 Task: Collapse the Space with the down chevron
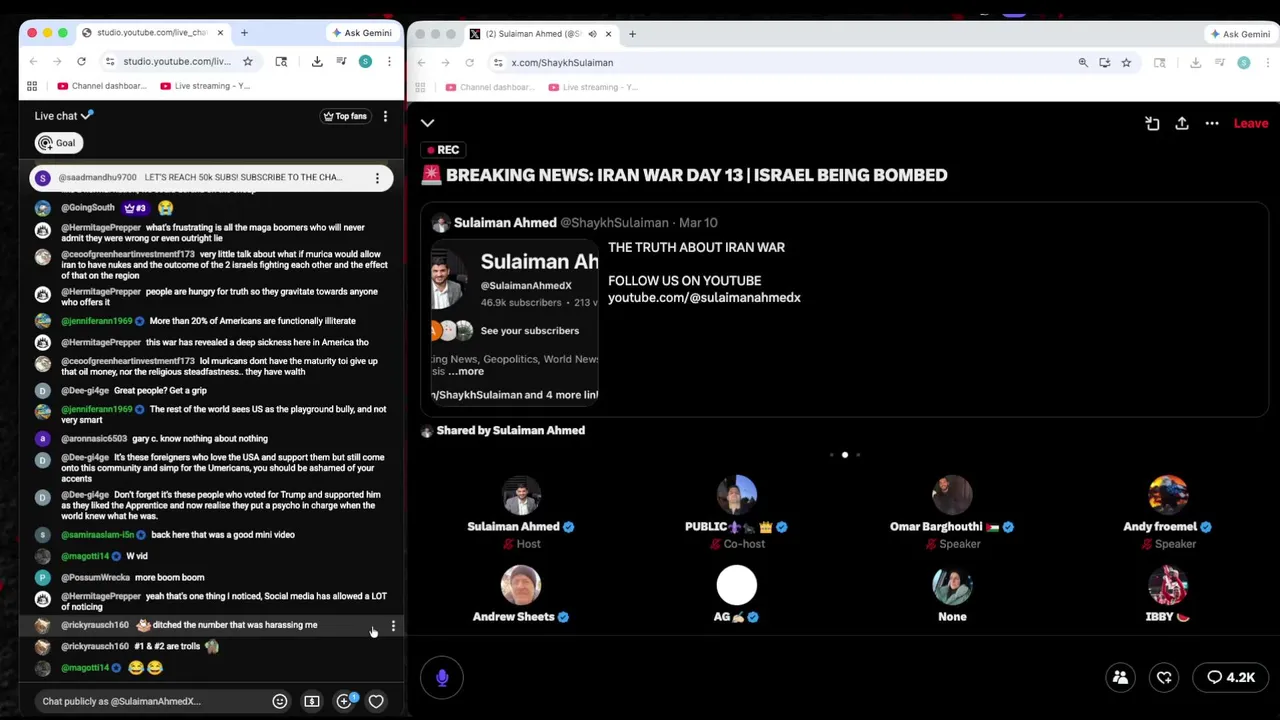pyautogui.click(x=428, y=123)
